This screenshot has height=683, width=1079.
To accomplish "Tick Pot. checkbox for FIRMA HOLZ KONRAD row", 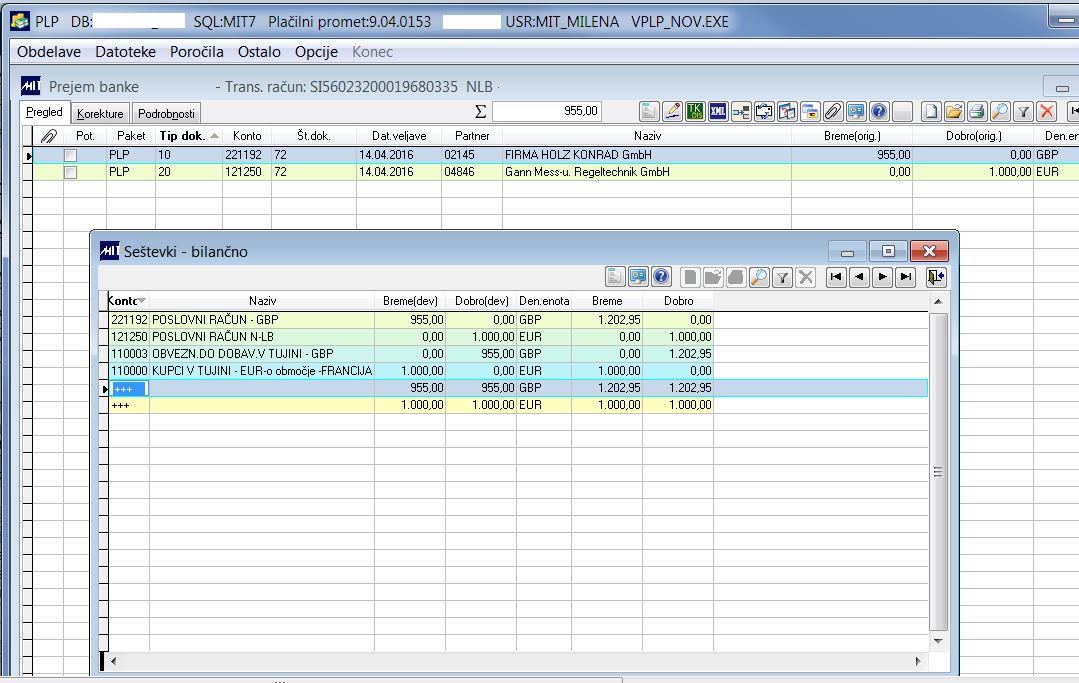I will [70, 155].
